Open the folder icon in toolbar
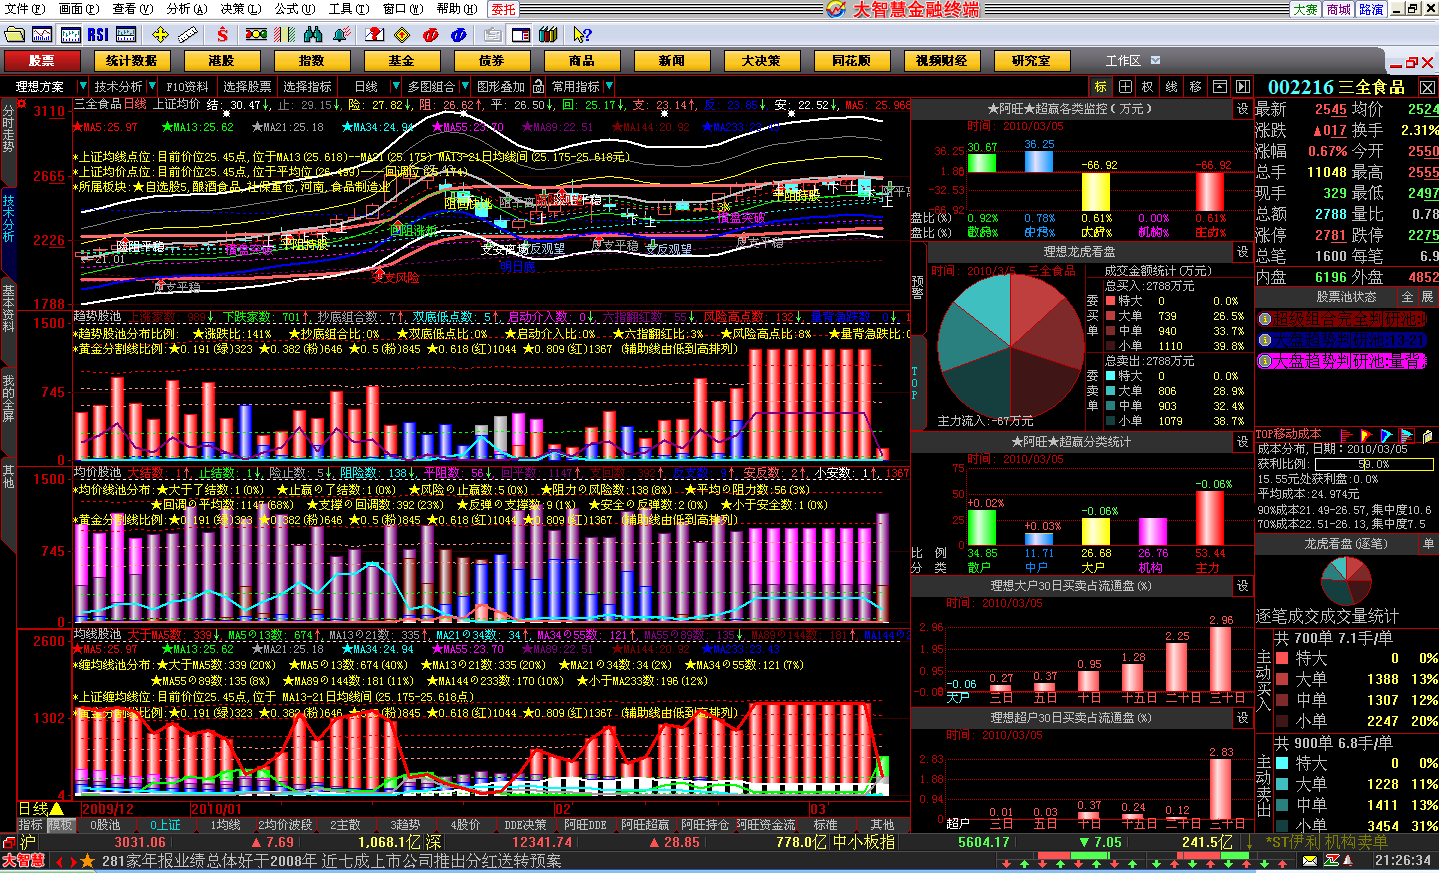 coord(14,34)
